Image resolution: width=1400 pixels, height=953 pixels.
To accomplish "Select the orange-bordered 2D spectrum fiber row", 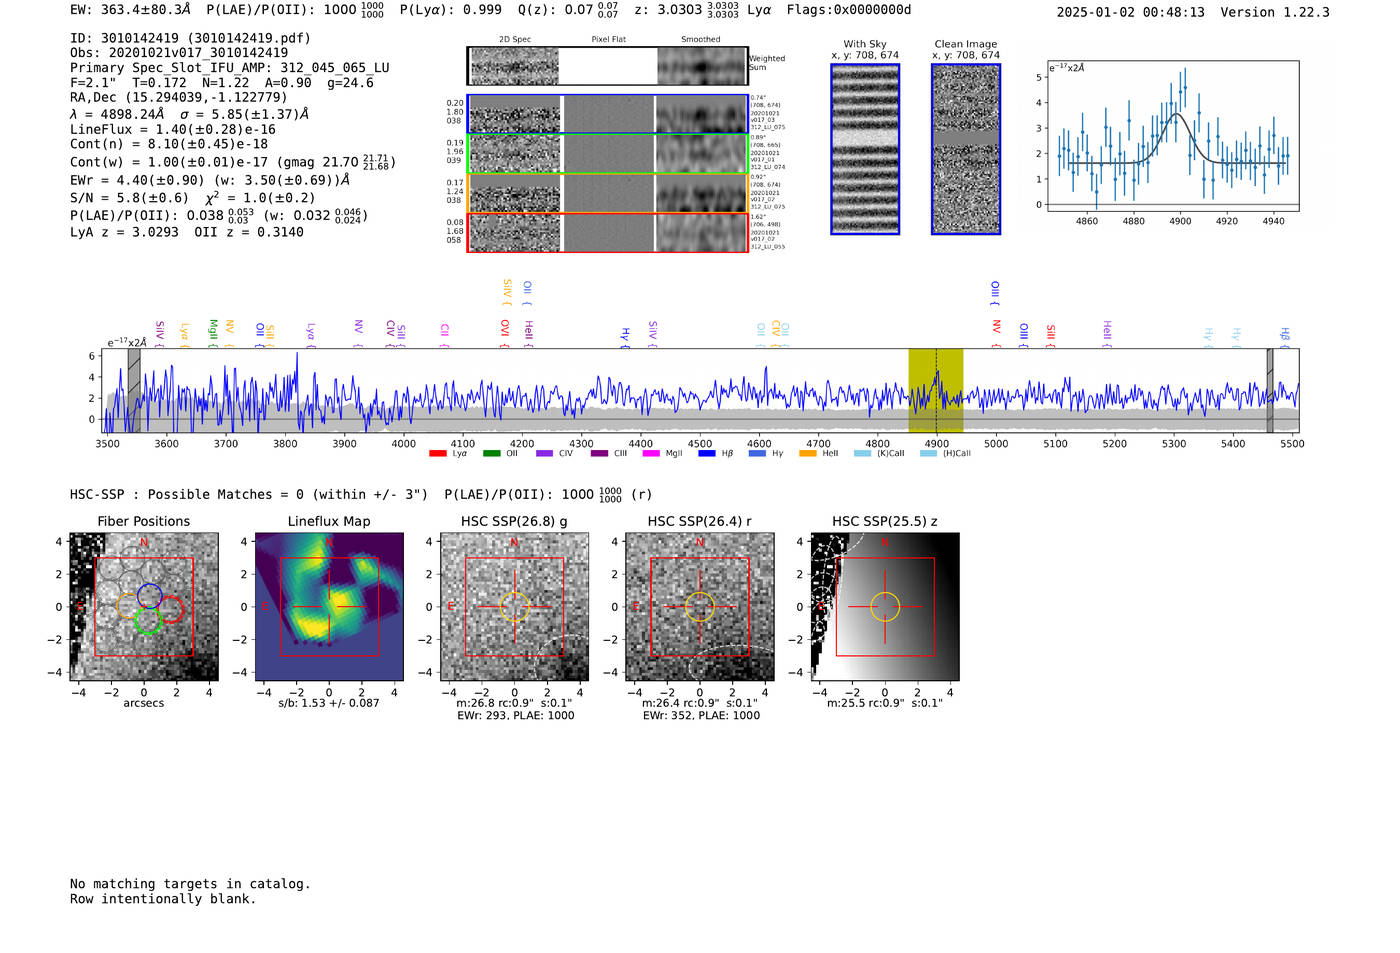I will [x=607, y=193].
